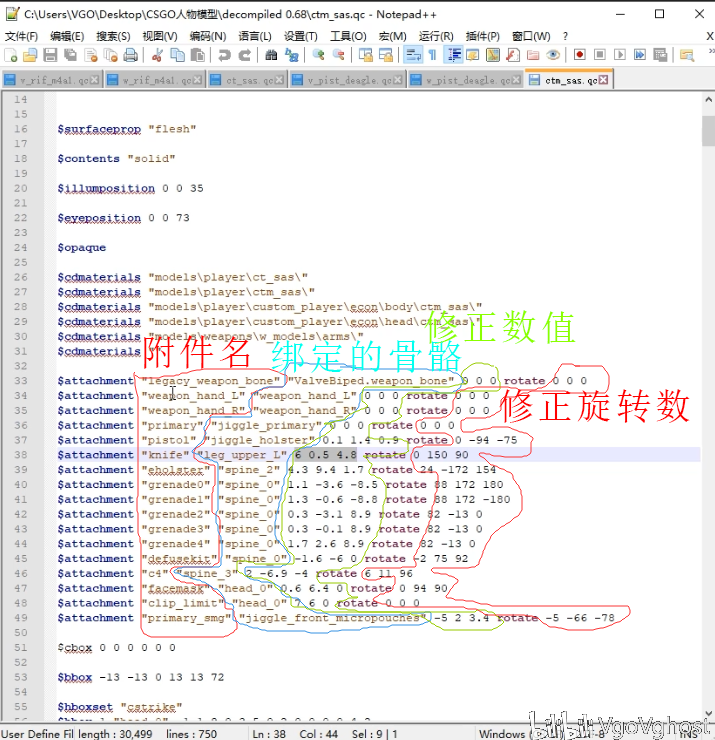Viewport: 715px width, 740px height.
Task: Open the 设置(T) menu
Action: coord(301,36)
